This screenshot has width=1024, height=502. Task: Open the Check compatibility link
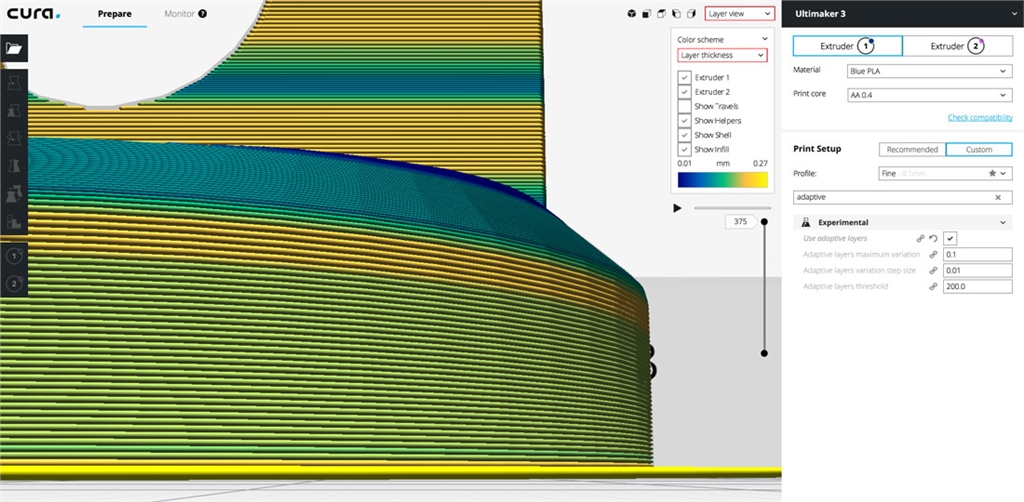[x=979, y=118]
